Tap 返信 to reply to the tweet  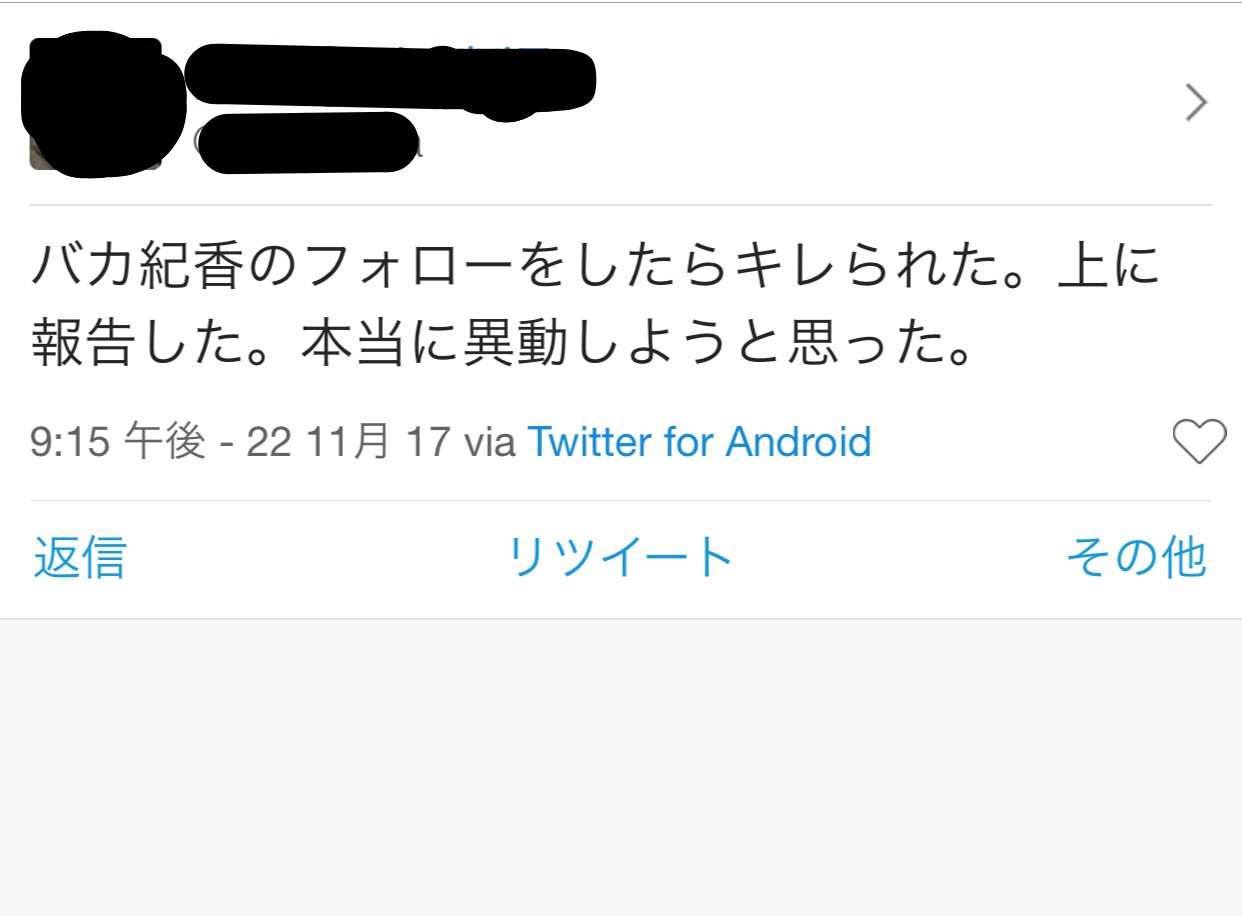click(80, 558)
